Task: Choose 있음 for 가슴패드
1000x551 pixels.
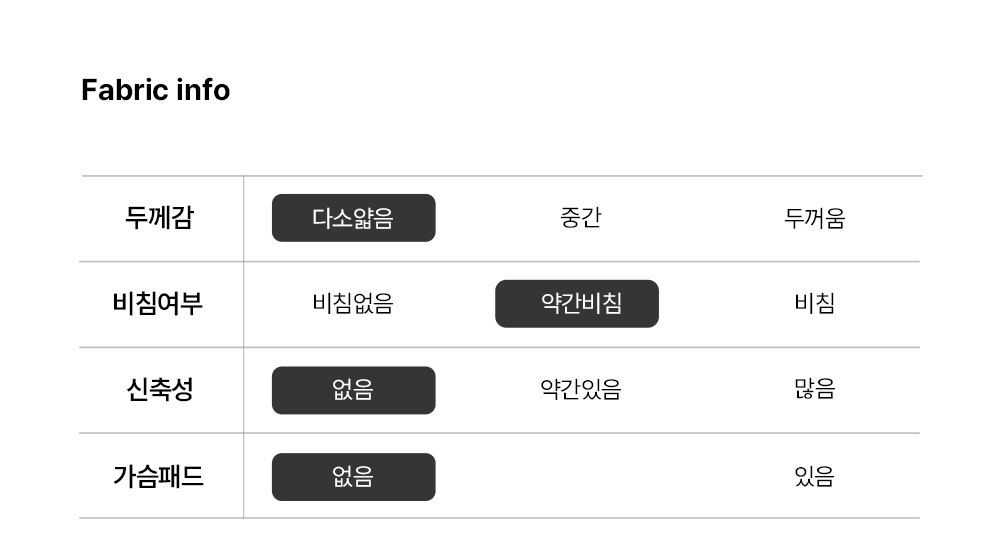Action: (814, 477)
